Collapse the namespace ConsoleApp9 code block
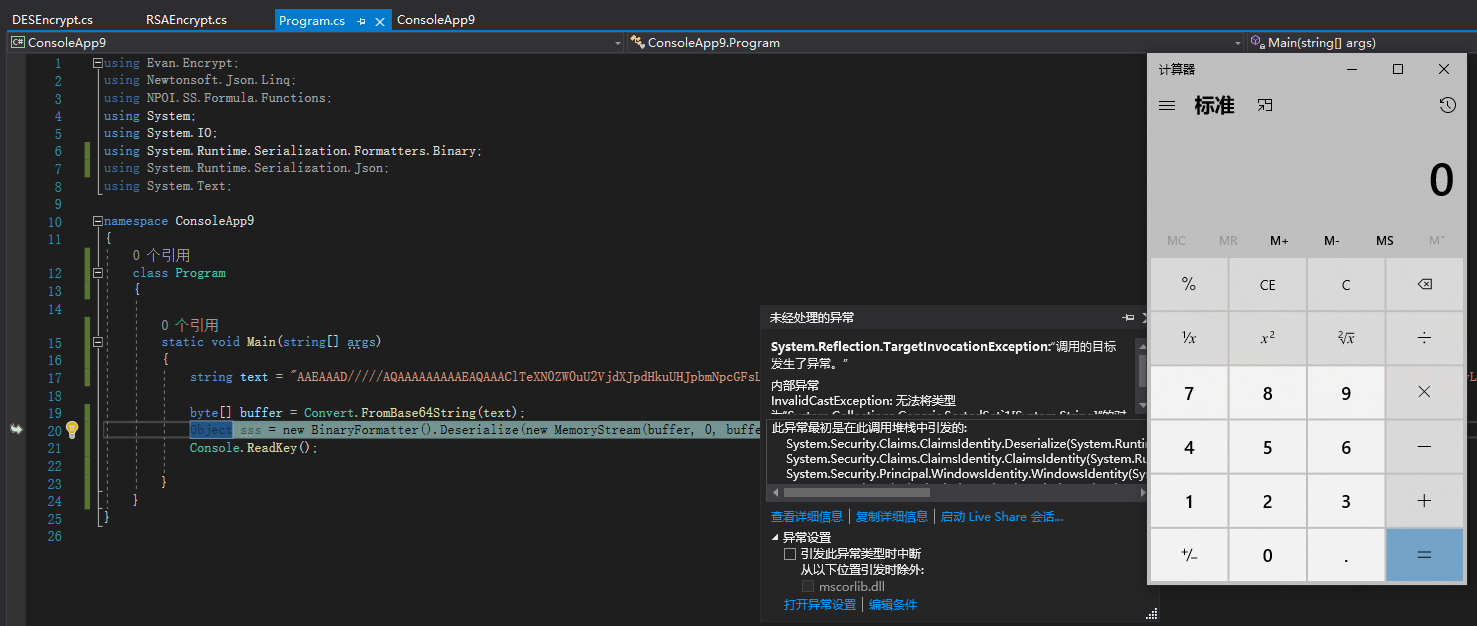 tap(96, 221)
